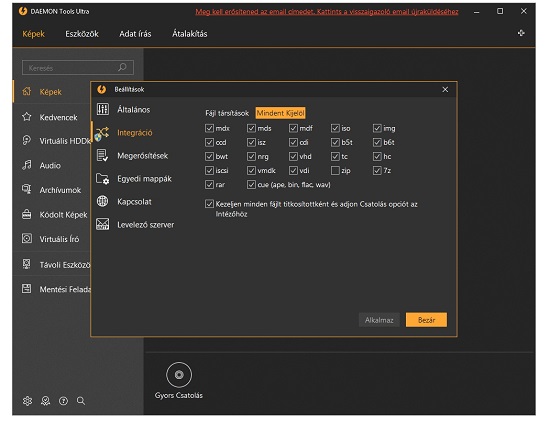Click the magnifier icon at bottom bar
Screen dimensions: 550x425
pyautogui.click(x=81, y=401)
